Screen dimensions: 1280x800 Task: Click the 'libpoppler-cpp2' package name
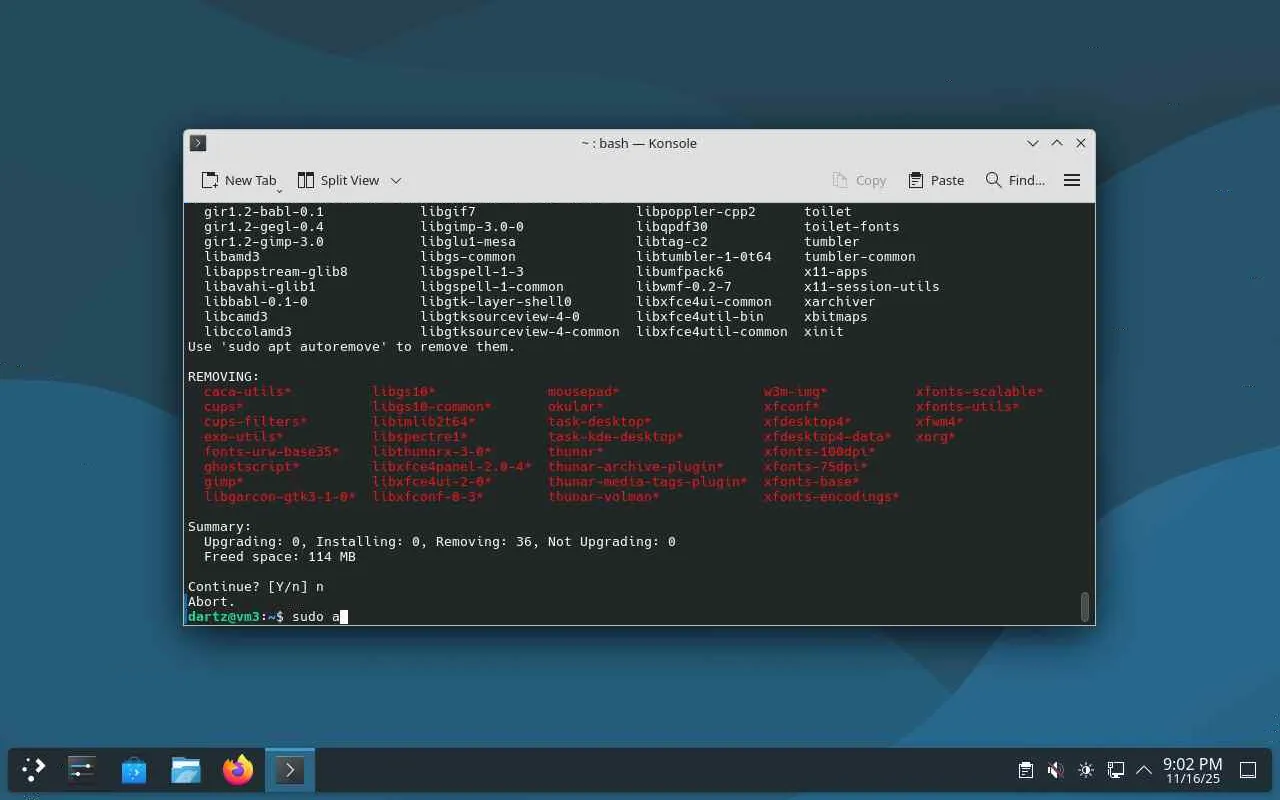coord(696,212)
